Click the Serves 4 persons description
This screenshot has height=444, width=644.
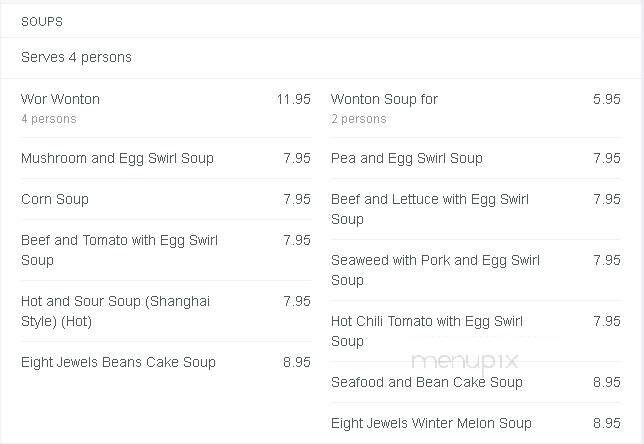pyautogui.click(x=76, y=57)
